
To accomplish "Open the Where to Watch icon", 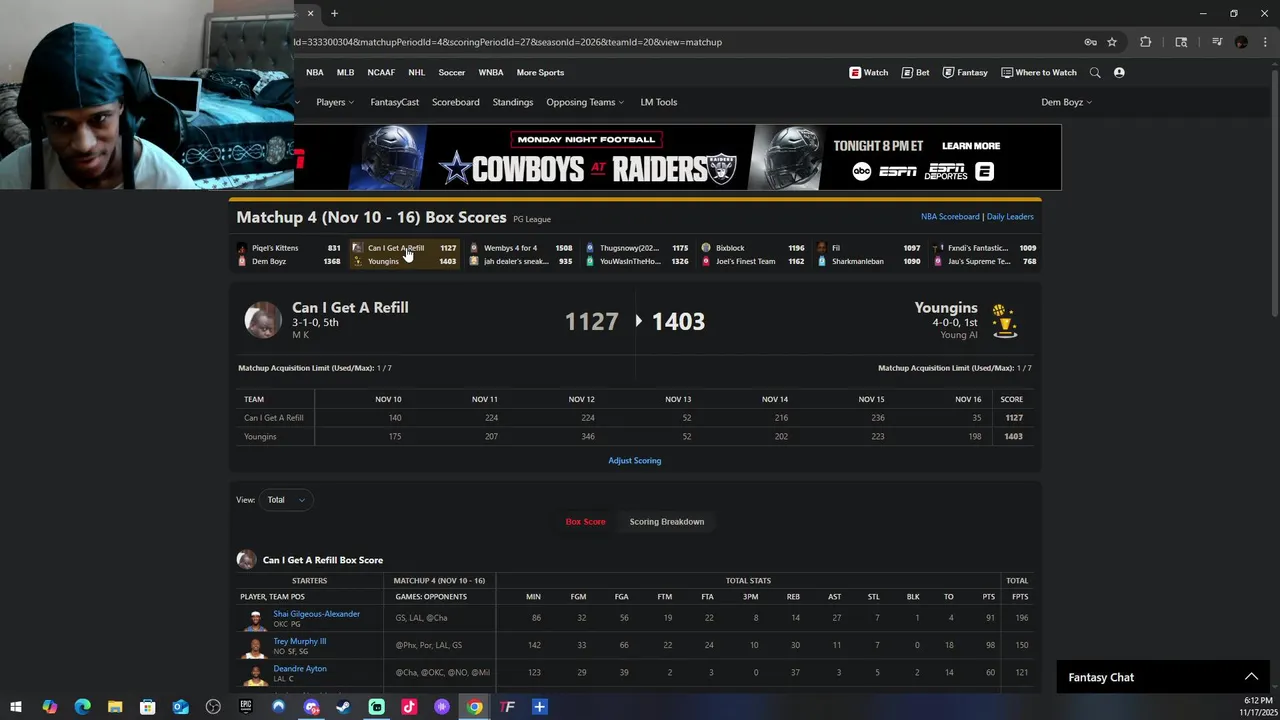I will point(1038,72).
